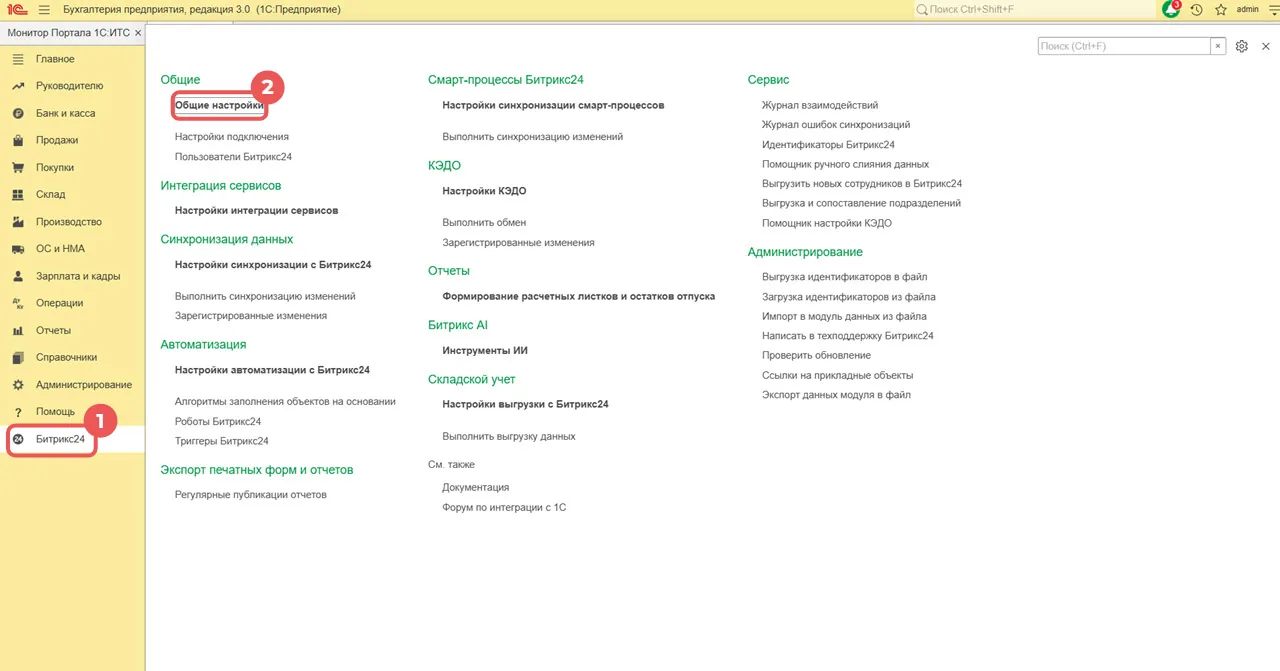Open the history clock icon

(1196, 9)
